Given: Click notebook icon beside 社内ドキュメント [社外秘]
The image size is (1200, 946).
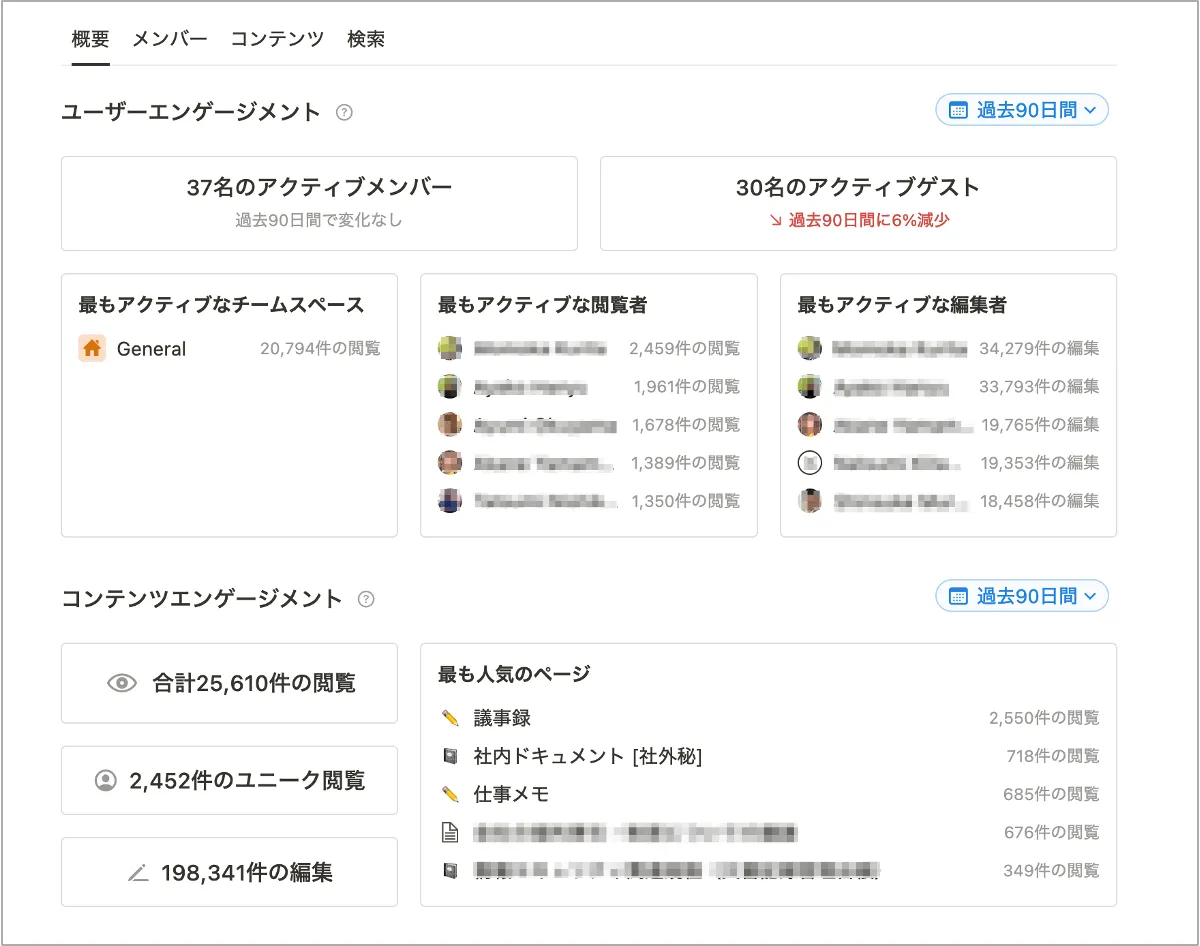Looking at the screenshot, I should pos(450,756).
